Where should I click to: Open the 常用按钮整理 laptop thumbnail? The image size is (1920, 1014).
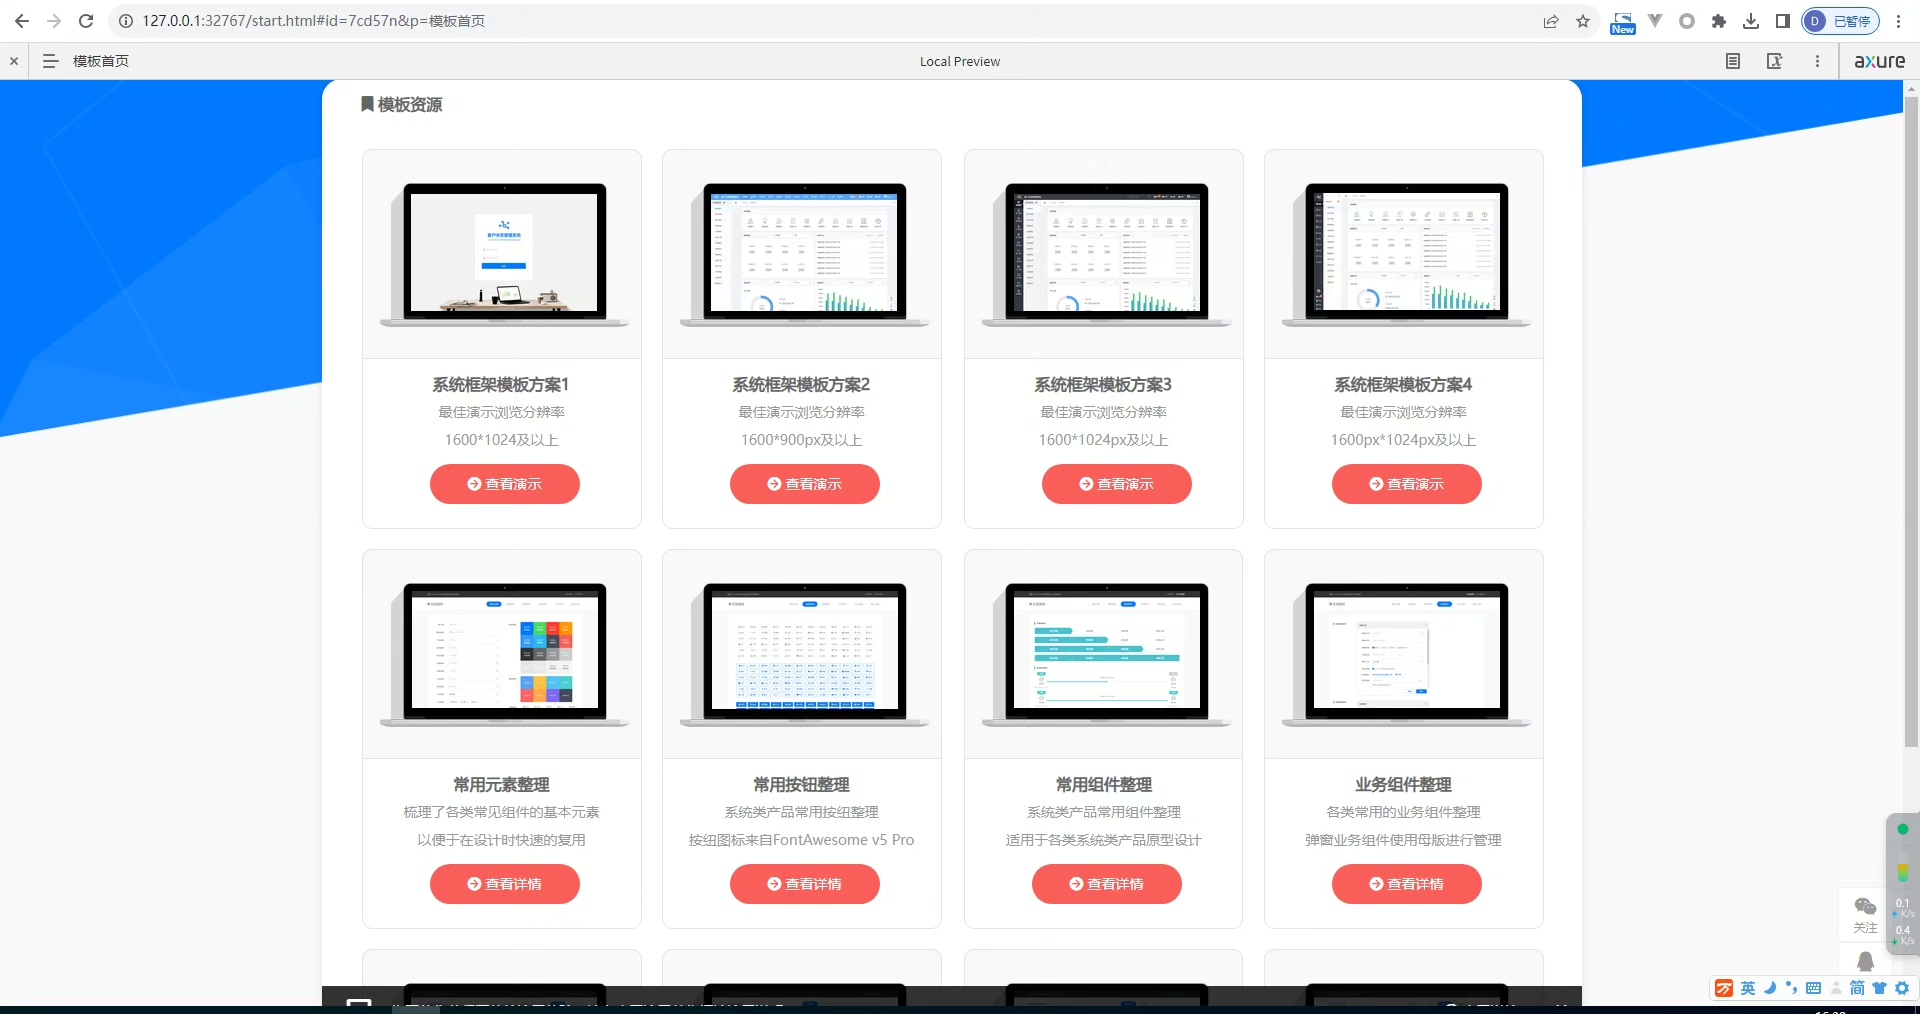click(804, 654)
